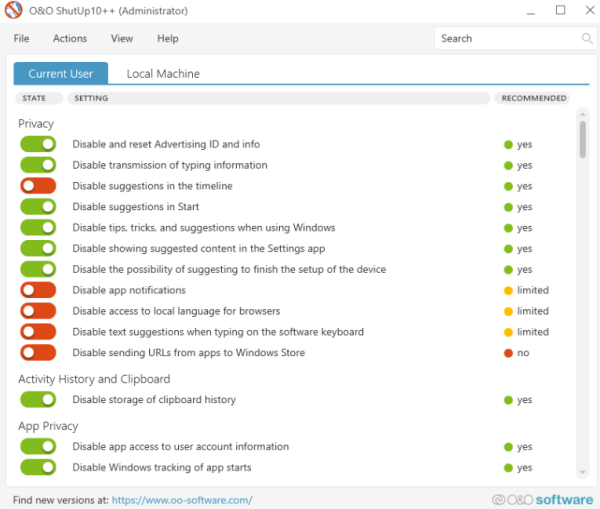Enable software keyboard text suggestions switch
The image size is (600, 509).
point(38,332)
